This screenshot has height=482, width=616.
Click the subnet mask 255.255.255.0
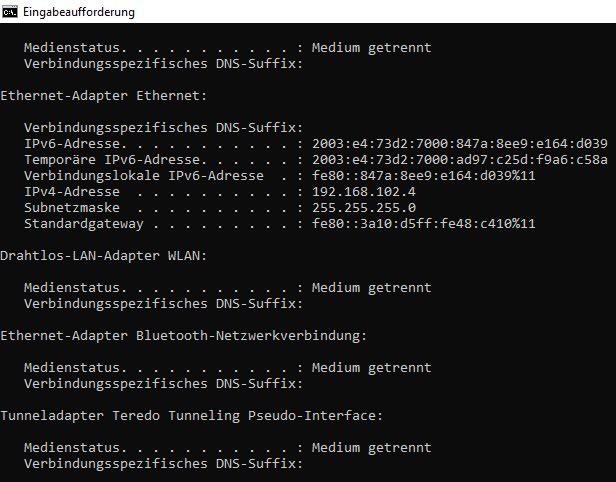coord(364,207)
